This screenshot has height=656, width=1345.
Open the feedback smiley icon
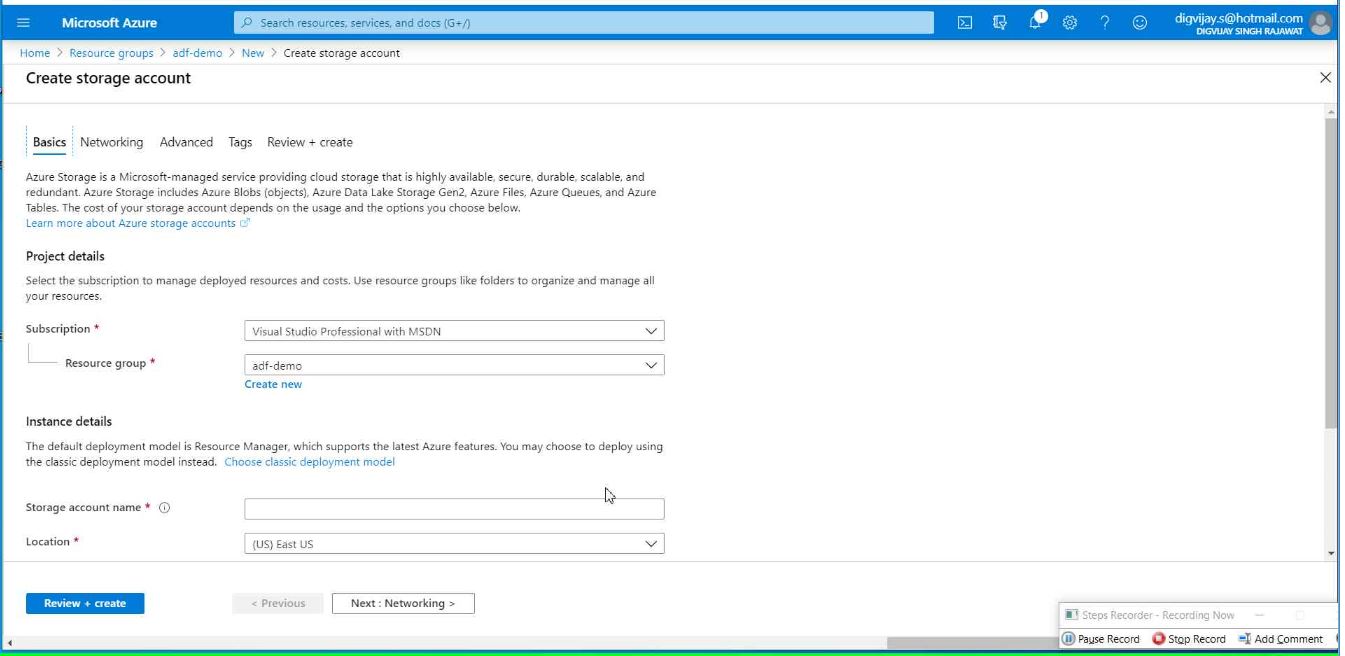tap(1140, 22)
